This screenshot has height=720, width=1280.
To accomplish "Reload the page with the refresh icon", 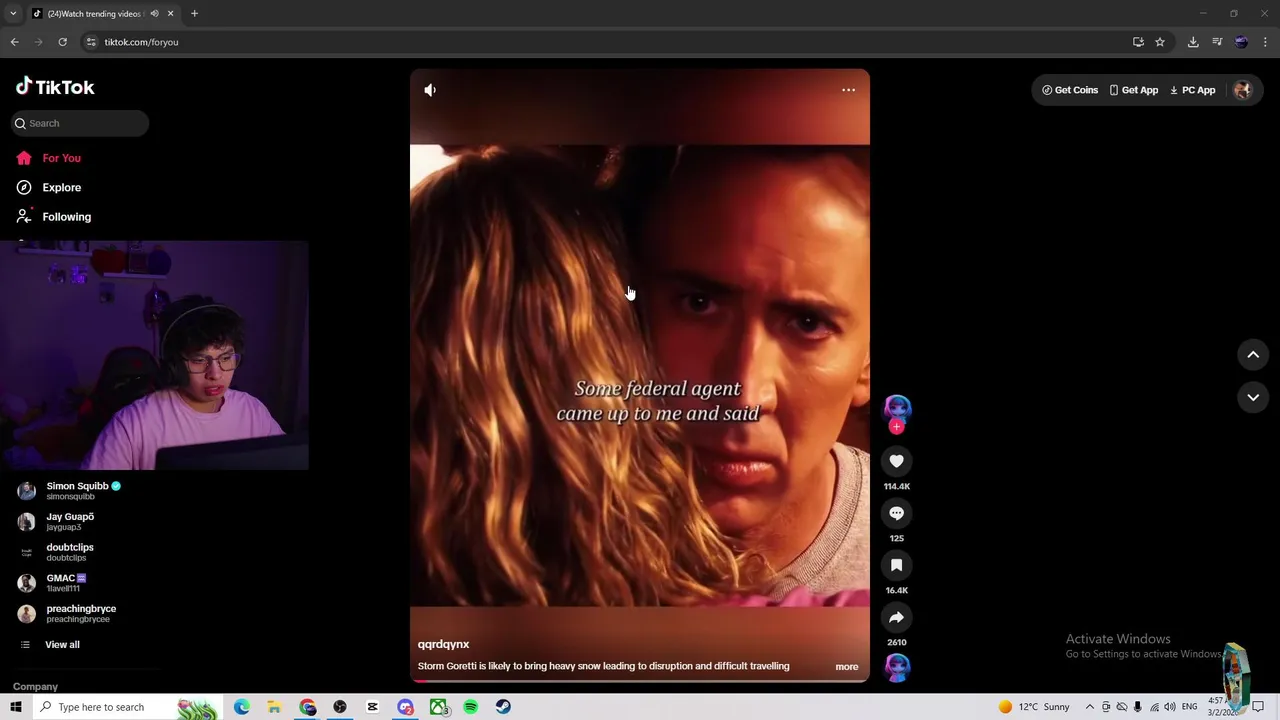I will point(62,42).
